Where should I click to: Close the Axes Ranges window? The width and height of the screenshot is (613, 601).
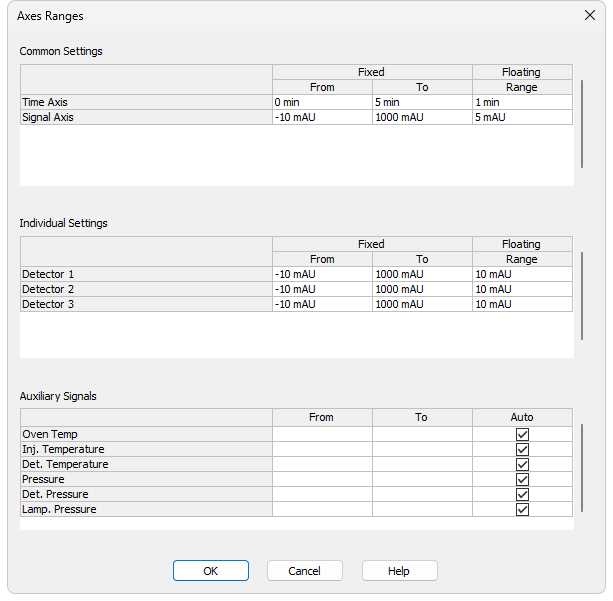click(590, 15)
